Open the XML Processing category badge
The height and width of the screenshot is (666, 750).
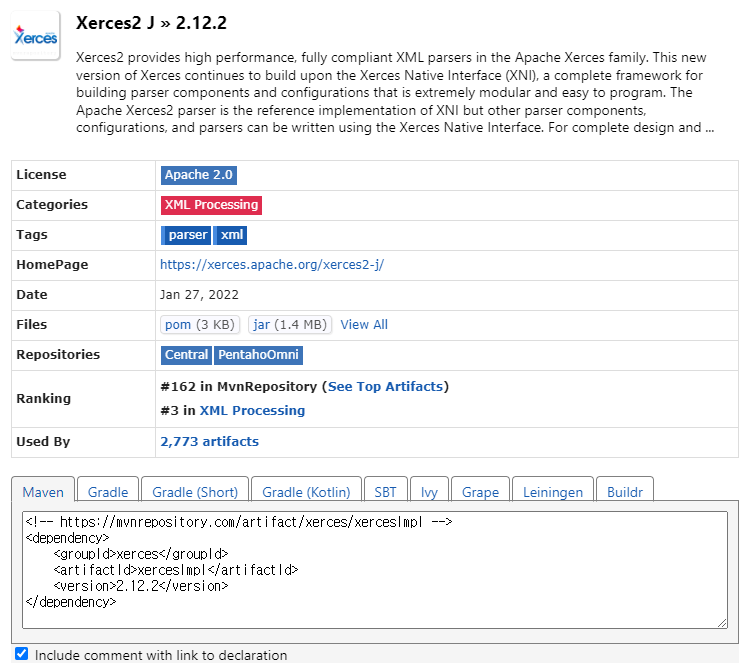tap(211, 205)
